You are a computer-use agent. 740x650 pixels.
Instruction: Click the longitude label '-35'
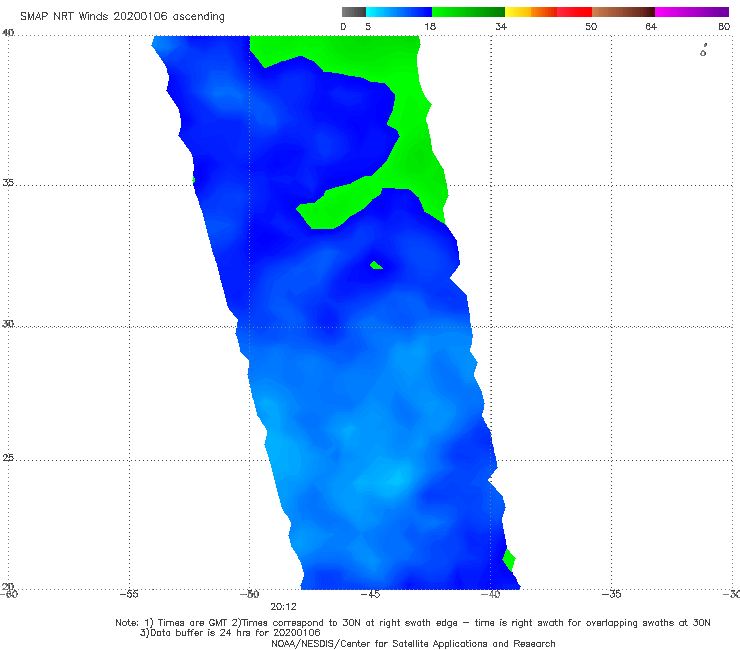612,594
